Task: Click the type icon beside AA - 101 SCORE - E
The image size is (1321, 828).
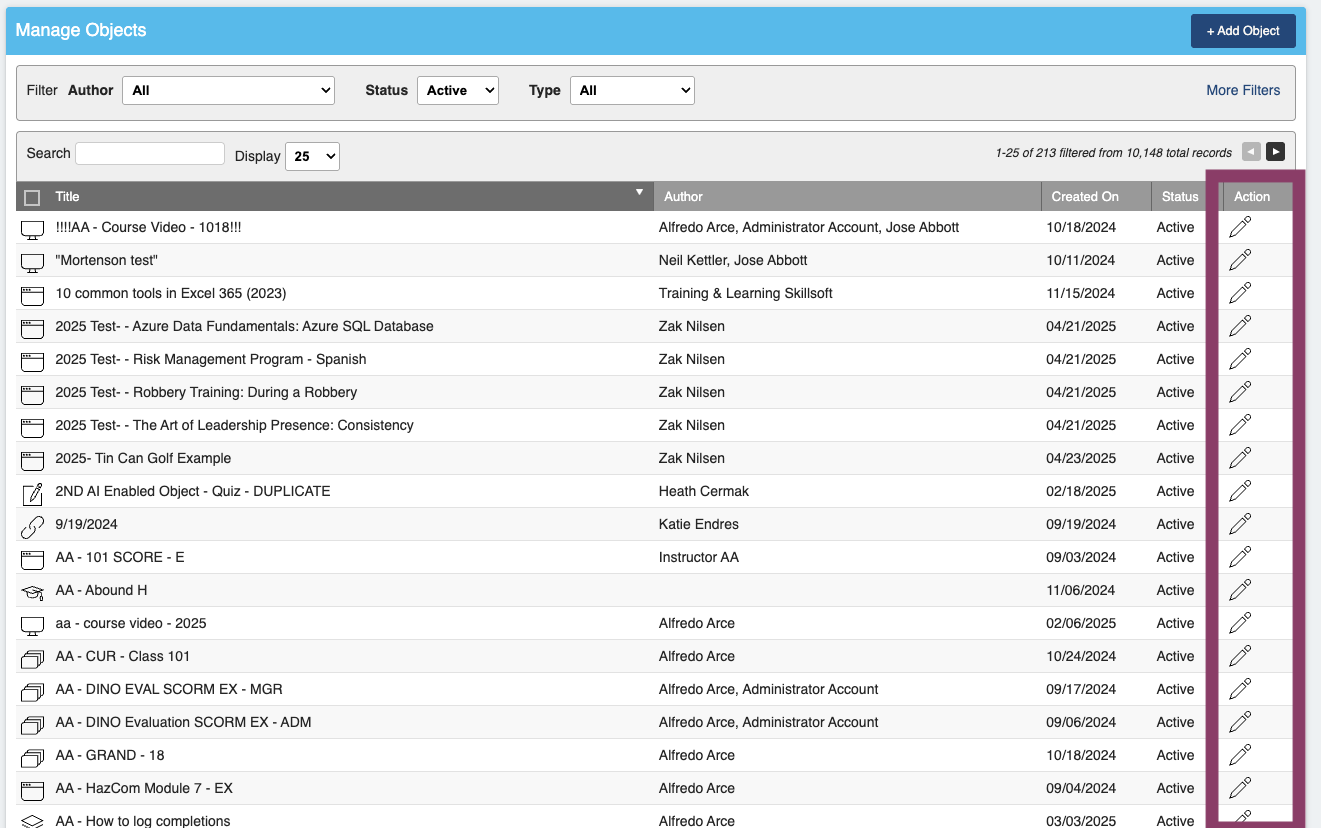Action: tap(33, 559)
